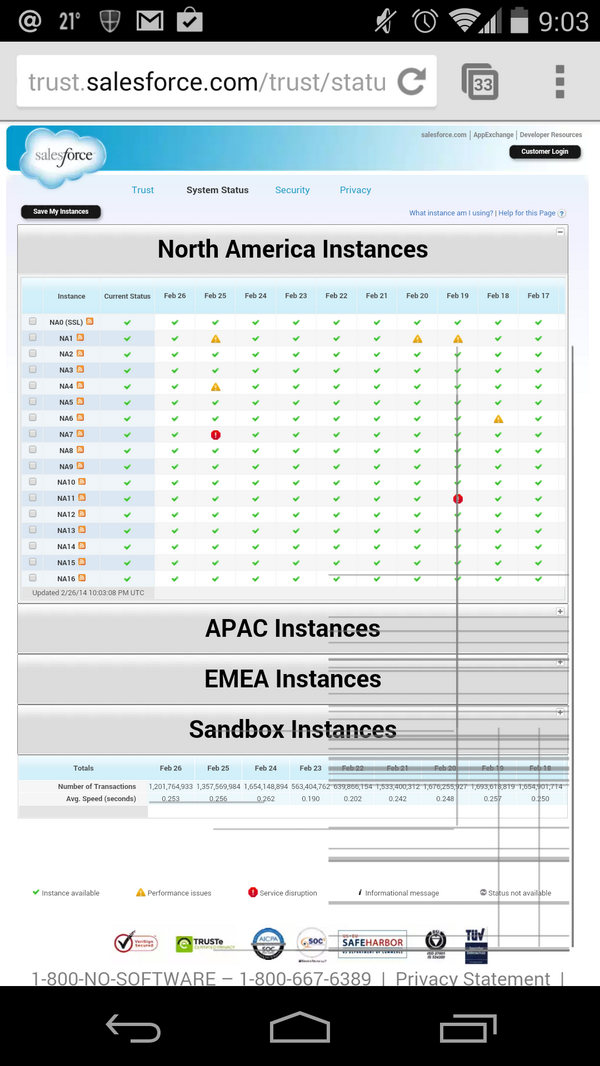600x1066 pixels.
Task: Click the help question mark icon
Action: [x=562, y=213]
